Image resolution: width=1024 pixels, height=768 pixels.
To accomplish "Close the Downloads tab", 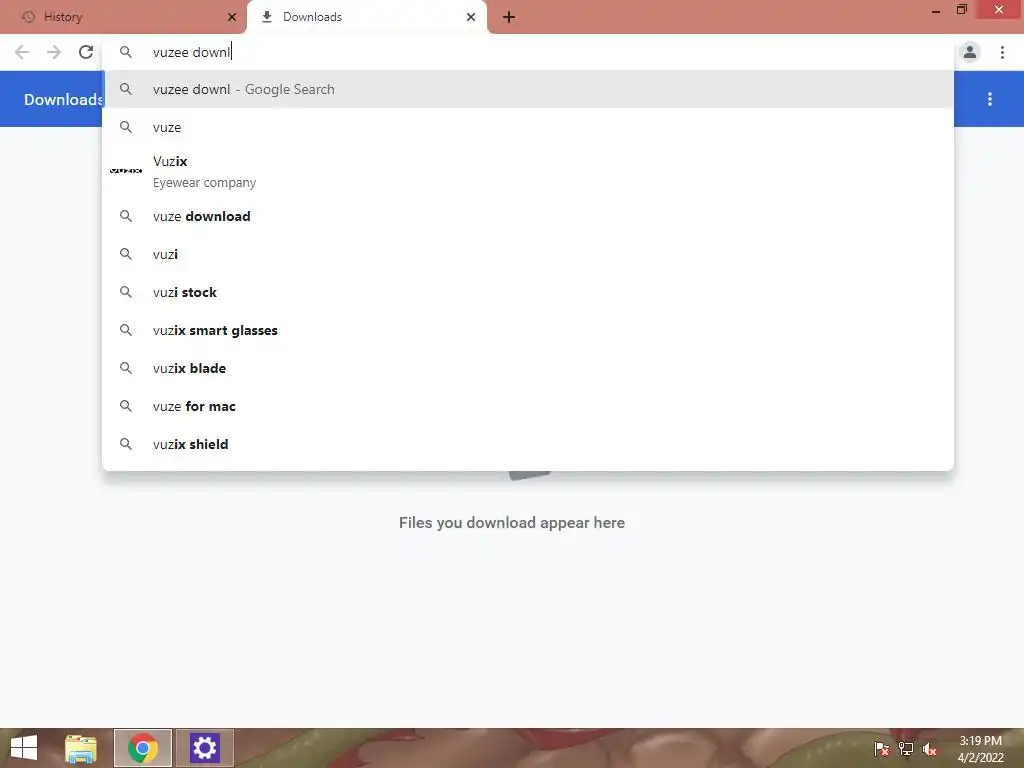I will pos(471,17).
